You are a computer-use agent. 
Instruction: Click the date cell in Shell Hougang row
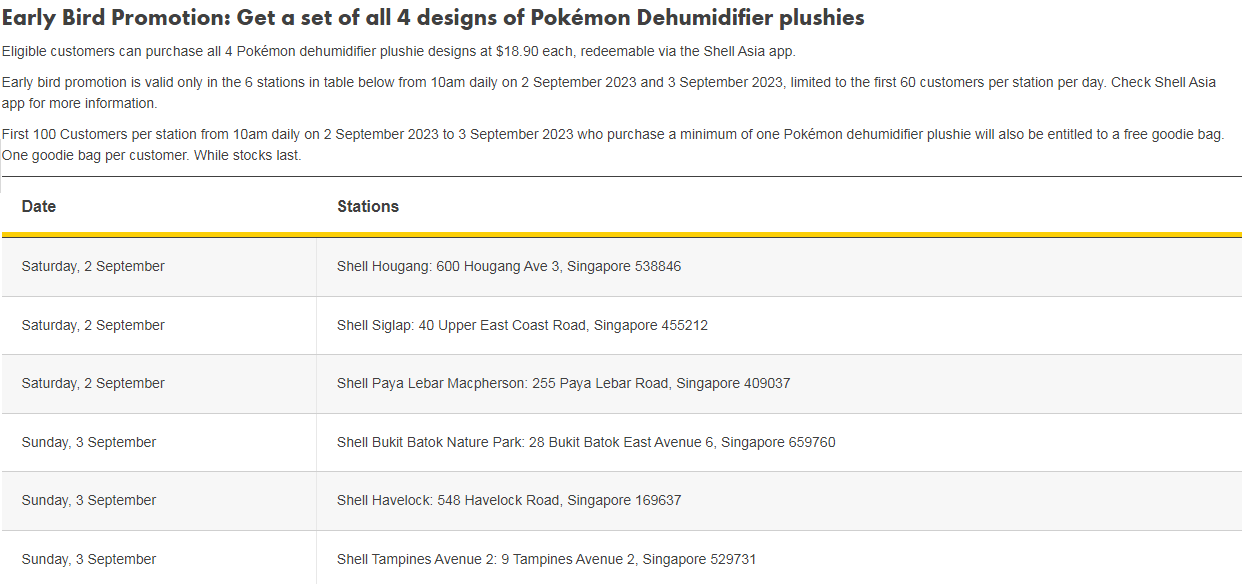93,267
